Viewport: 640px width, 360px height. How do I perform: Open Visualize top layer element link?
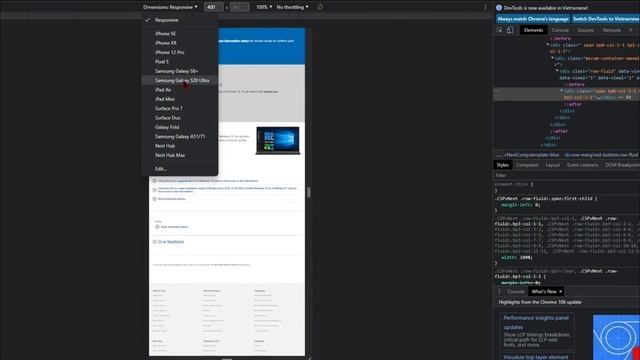coord(536,357)
